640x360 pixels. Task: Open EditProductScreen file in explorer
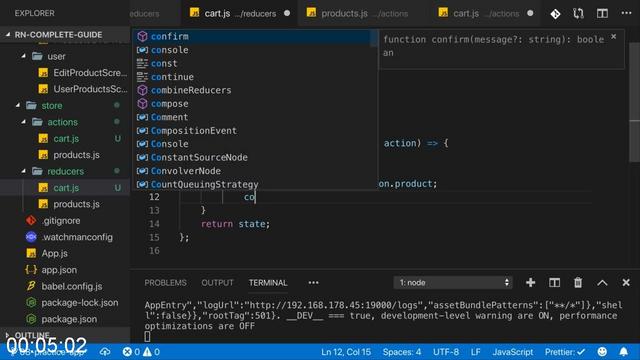65,73
